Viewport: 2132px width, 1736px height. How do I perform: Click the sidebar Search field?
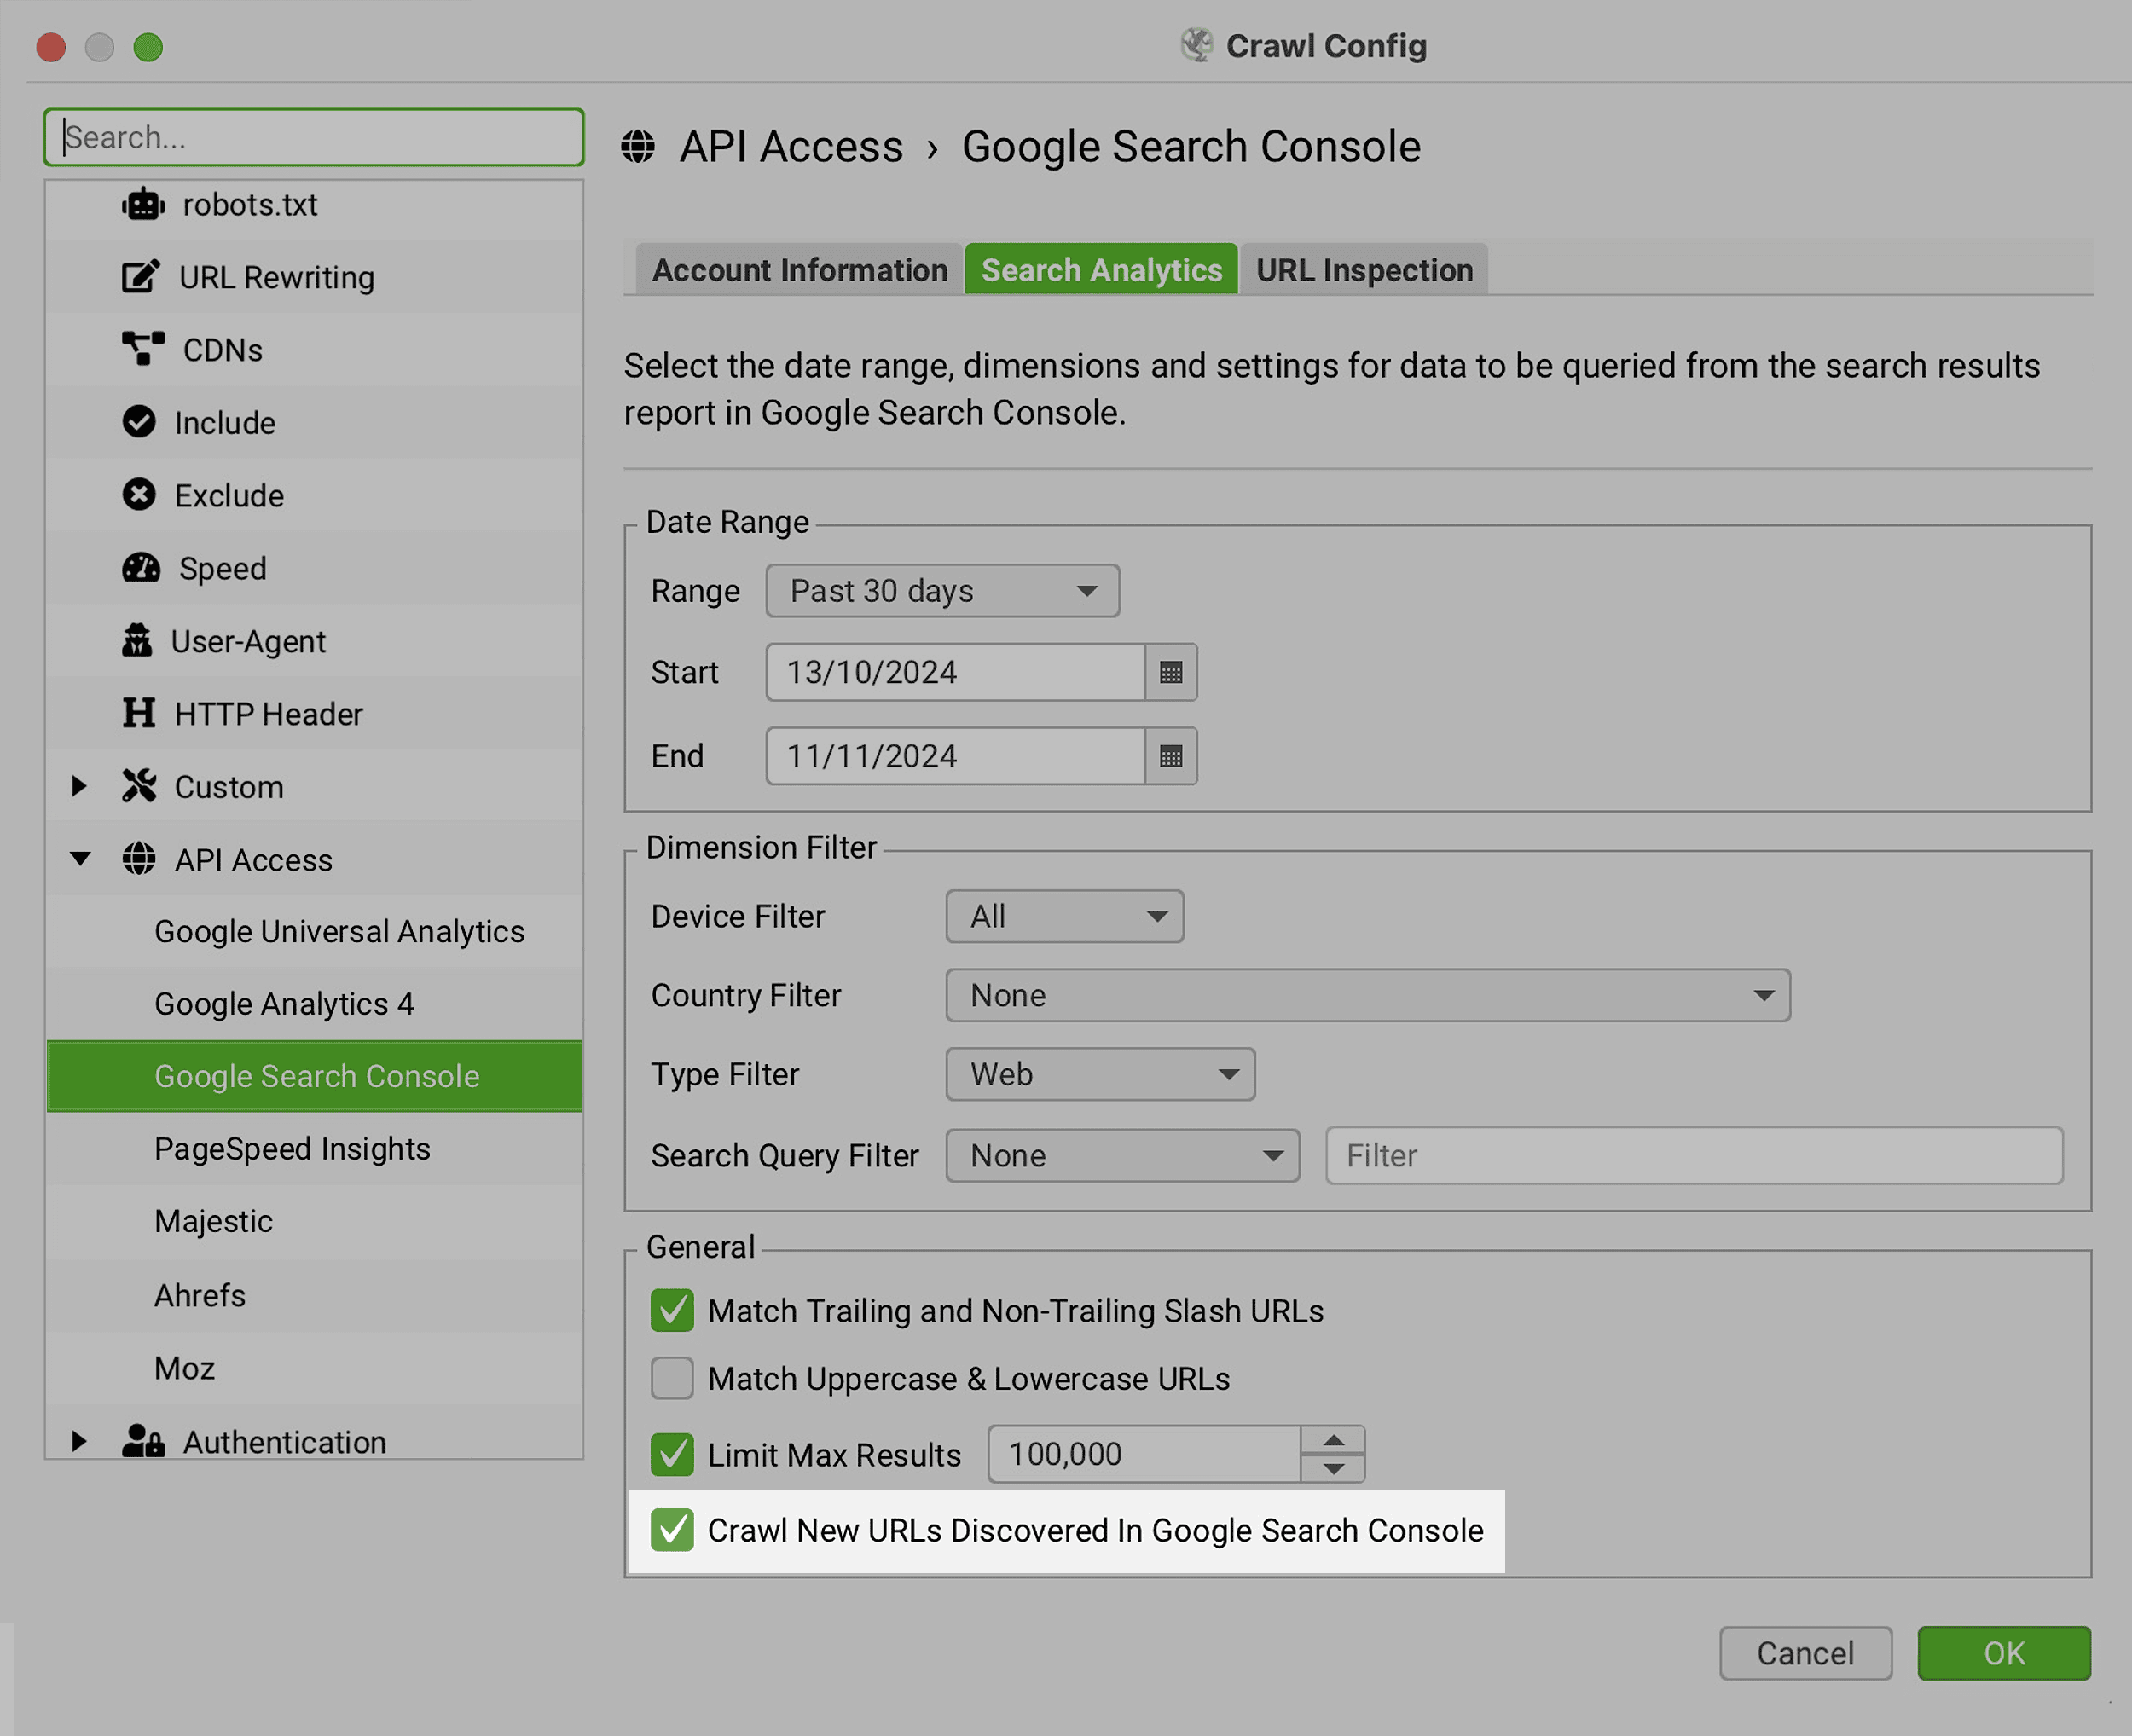(x=314, y=137)
